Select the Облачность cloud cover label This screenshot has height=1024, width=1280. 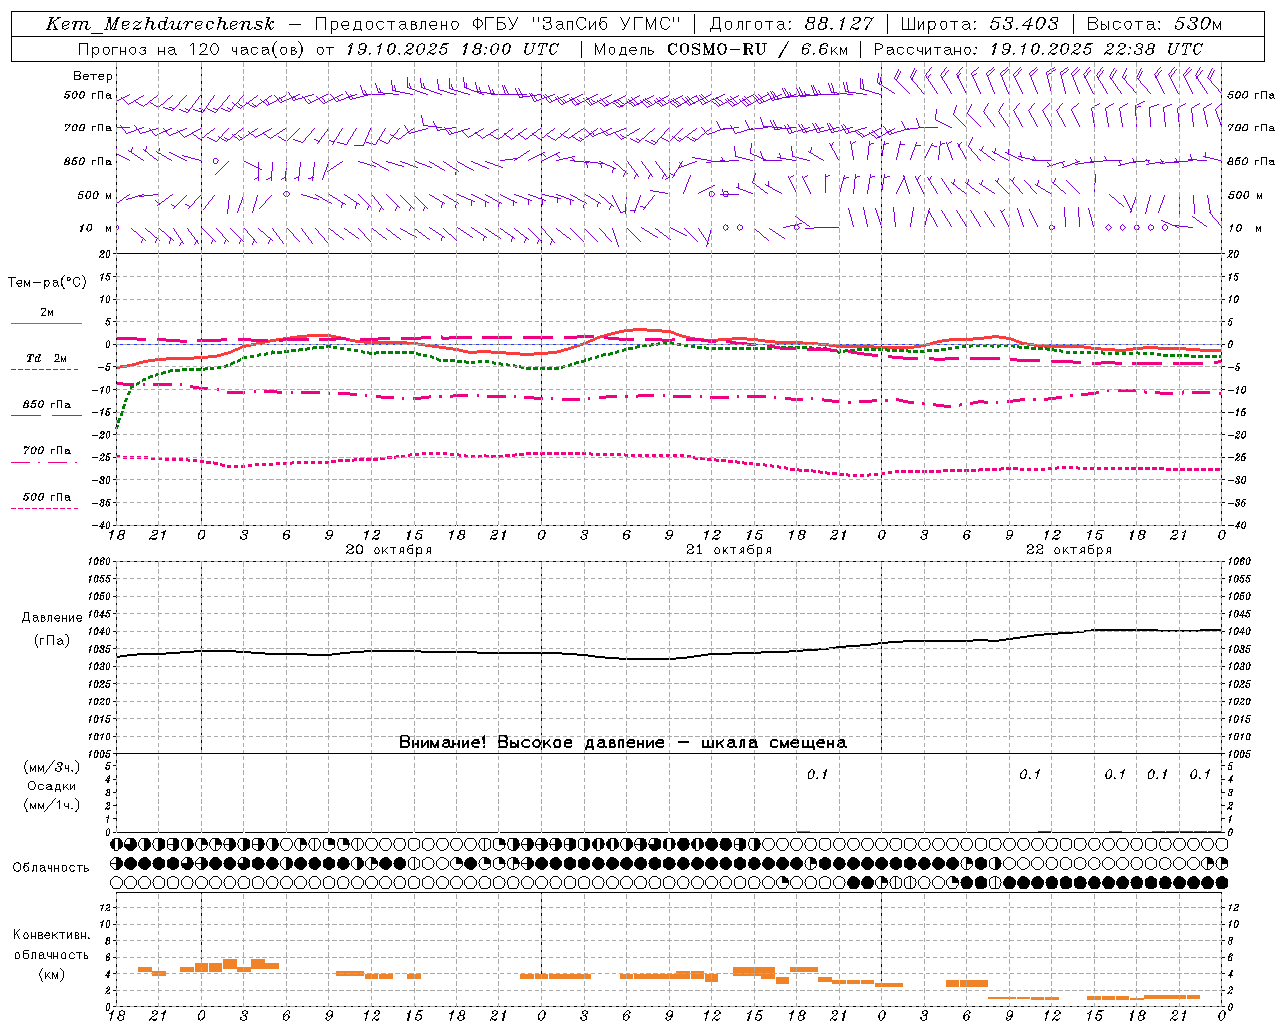click(x=51, y=867)
